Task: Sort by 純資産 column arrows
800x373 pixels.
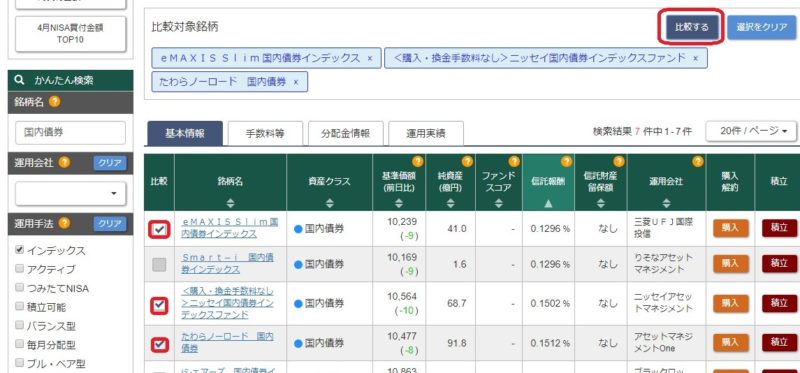Action: (x=450, y=203)
